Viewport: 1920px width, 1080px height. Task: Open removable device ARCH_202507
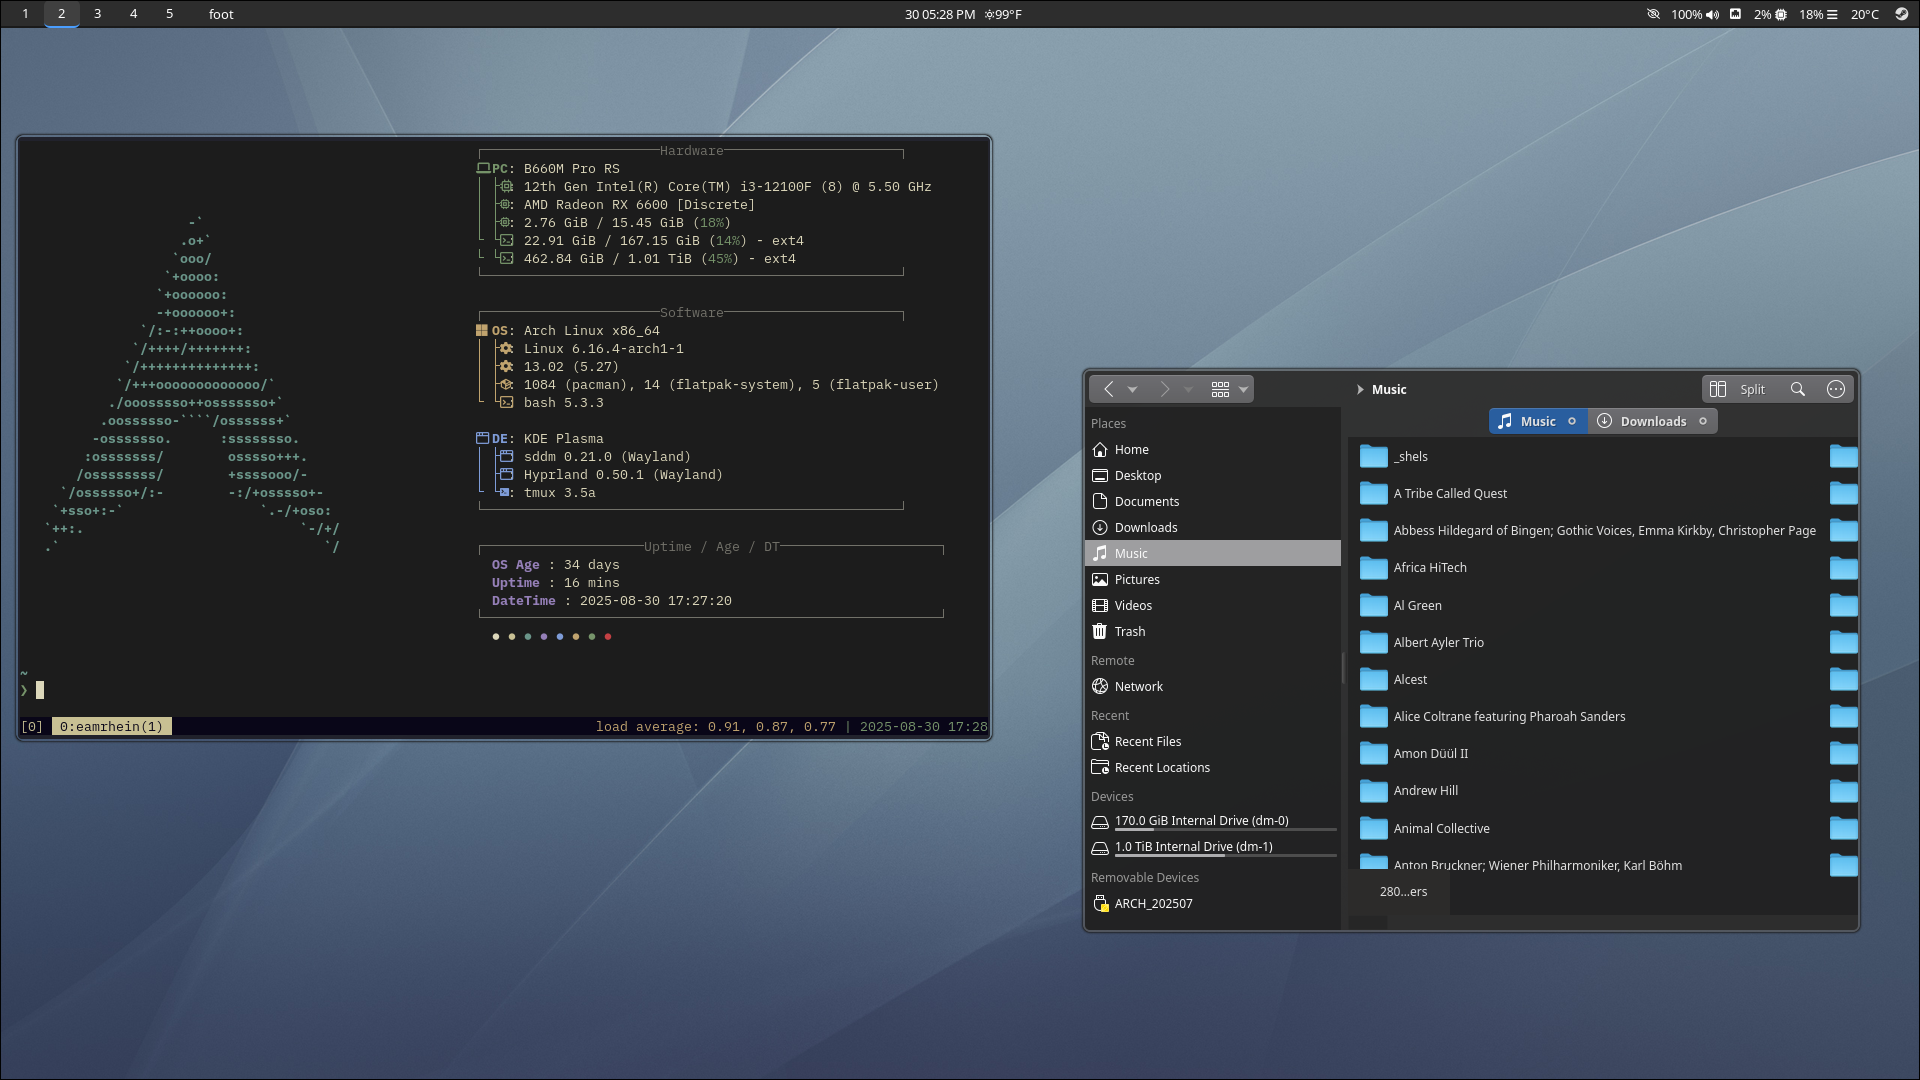pyautogui.click(x=1212, y=904)
